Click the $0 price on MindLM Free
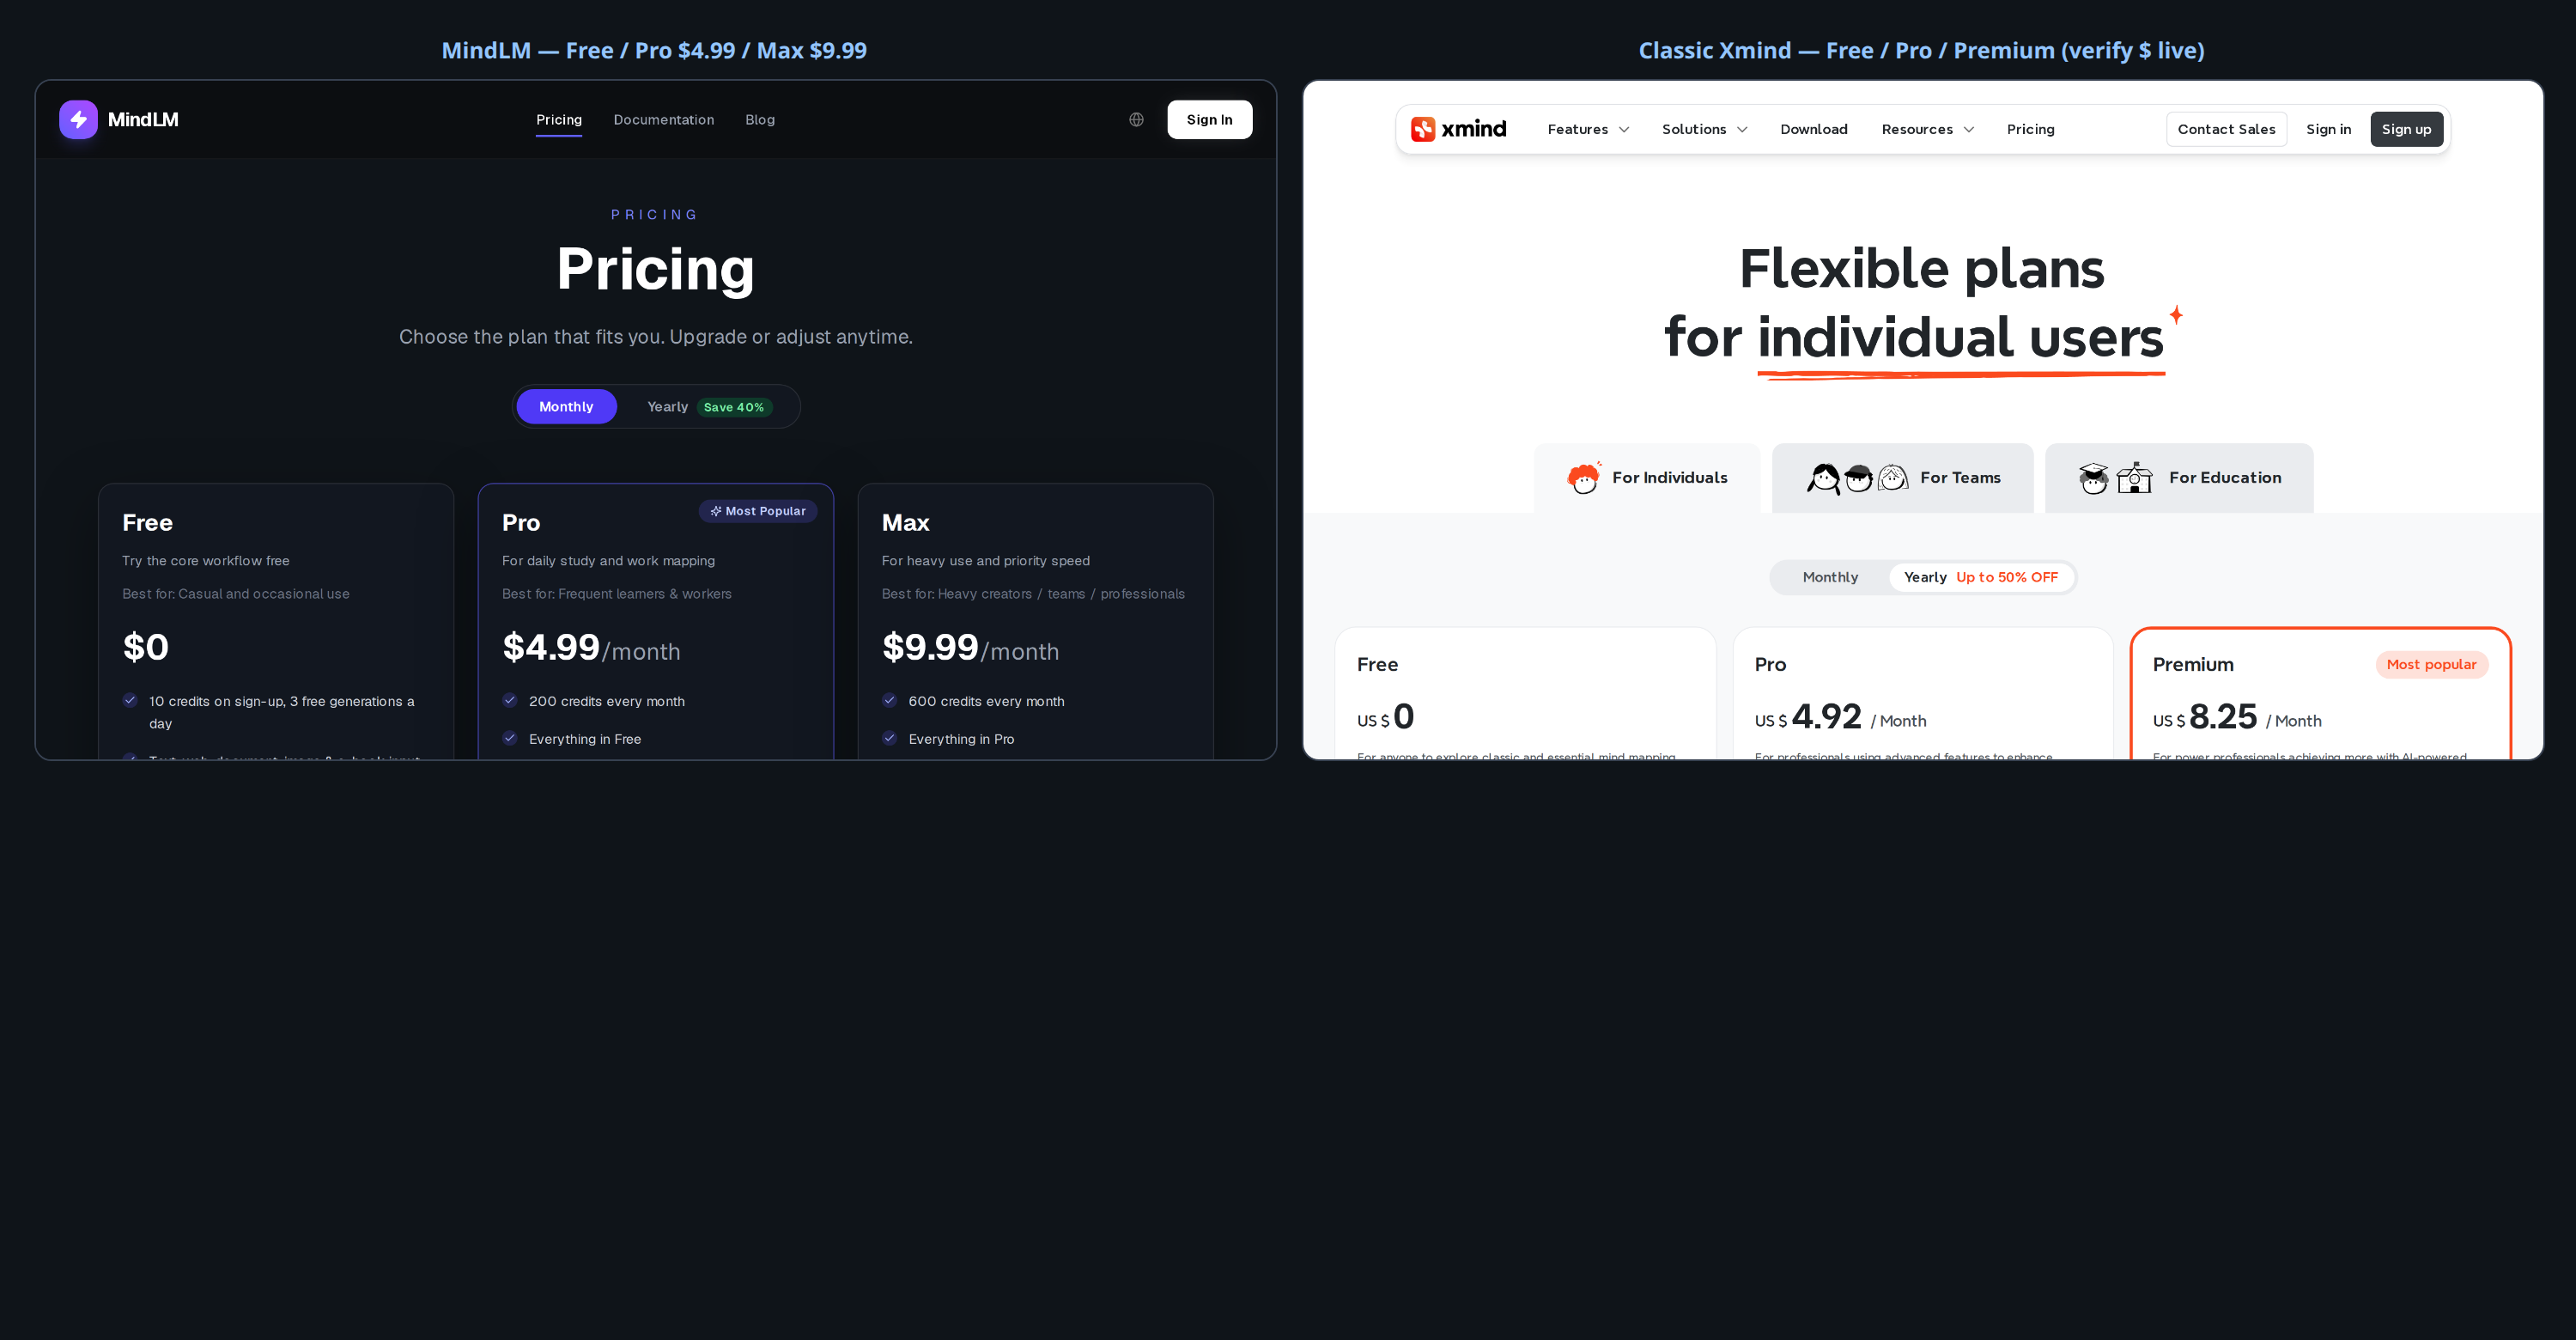This screenshot has width=2576, height=1340. [146, 648]
